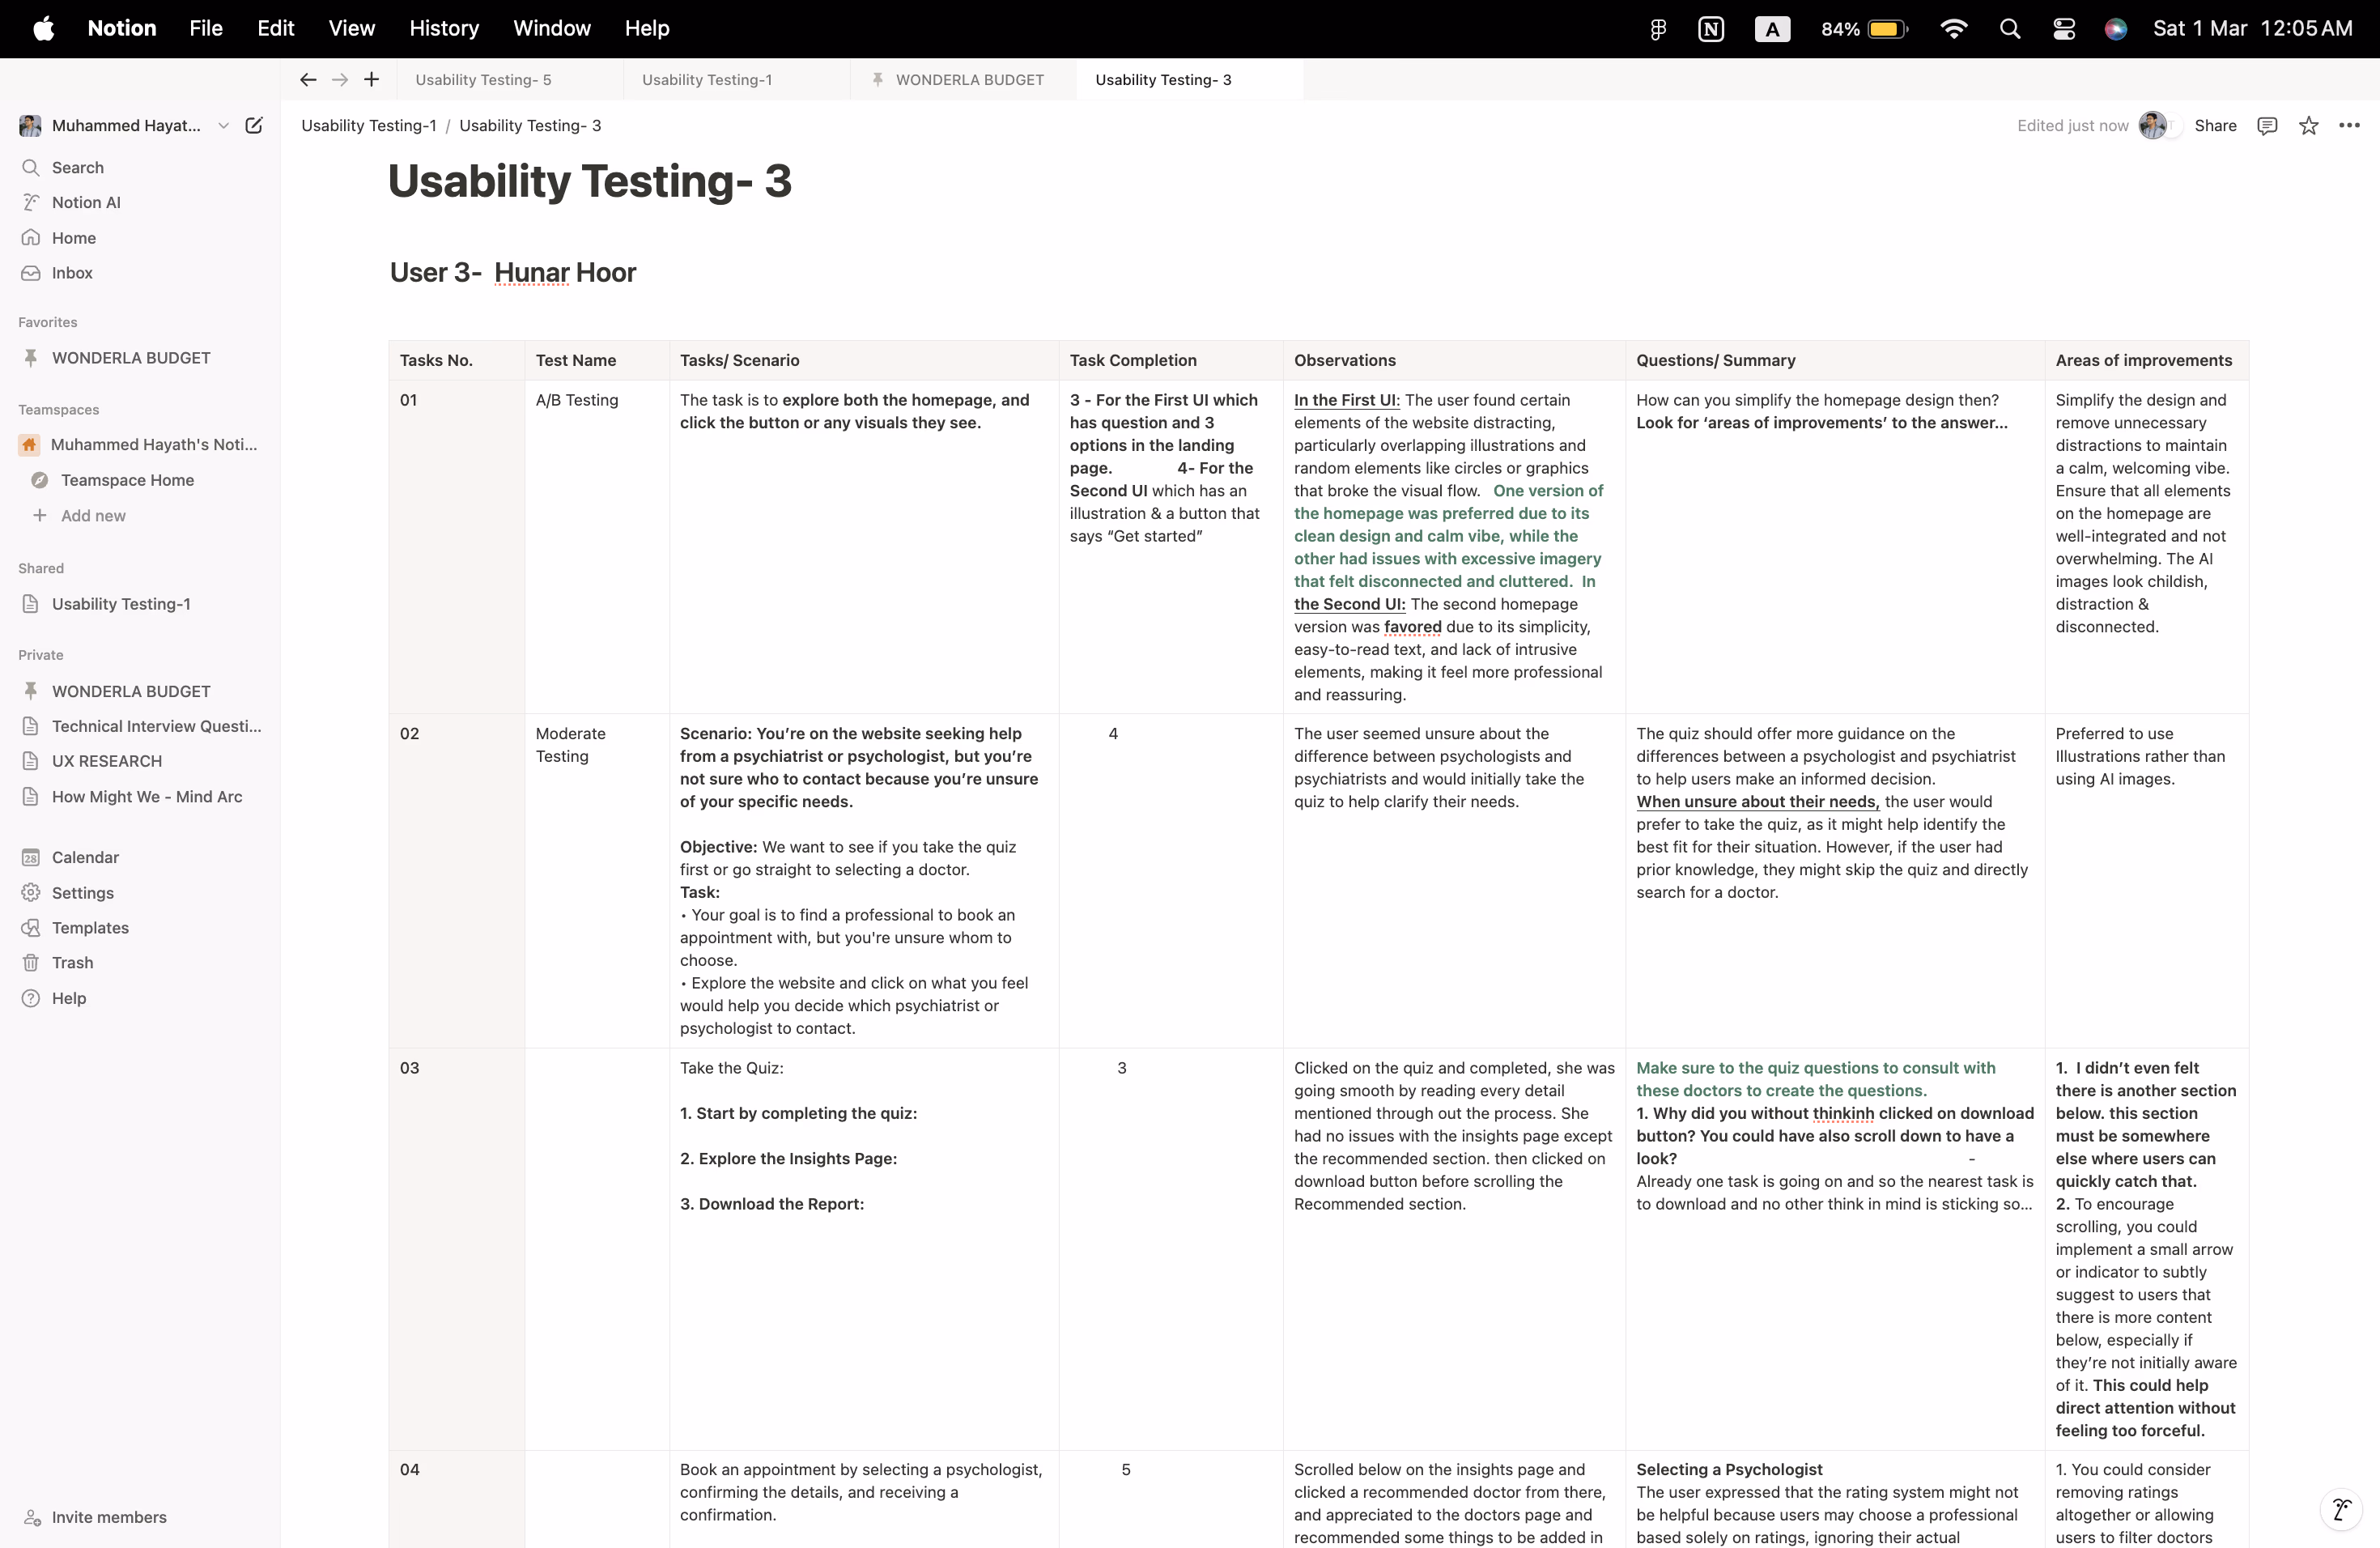Click the Favorites section label
Image resolution: width=2380 pixels, height=1548 pixels.
[x=48, y=322]
